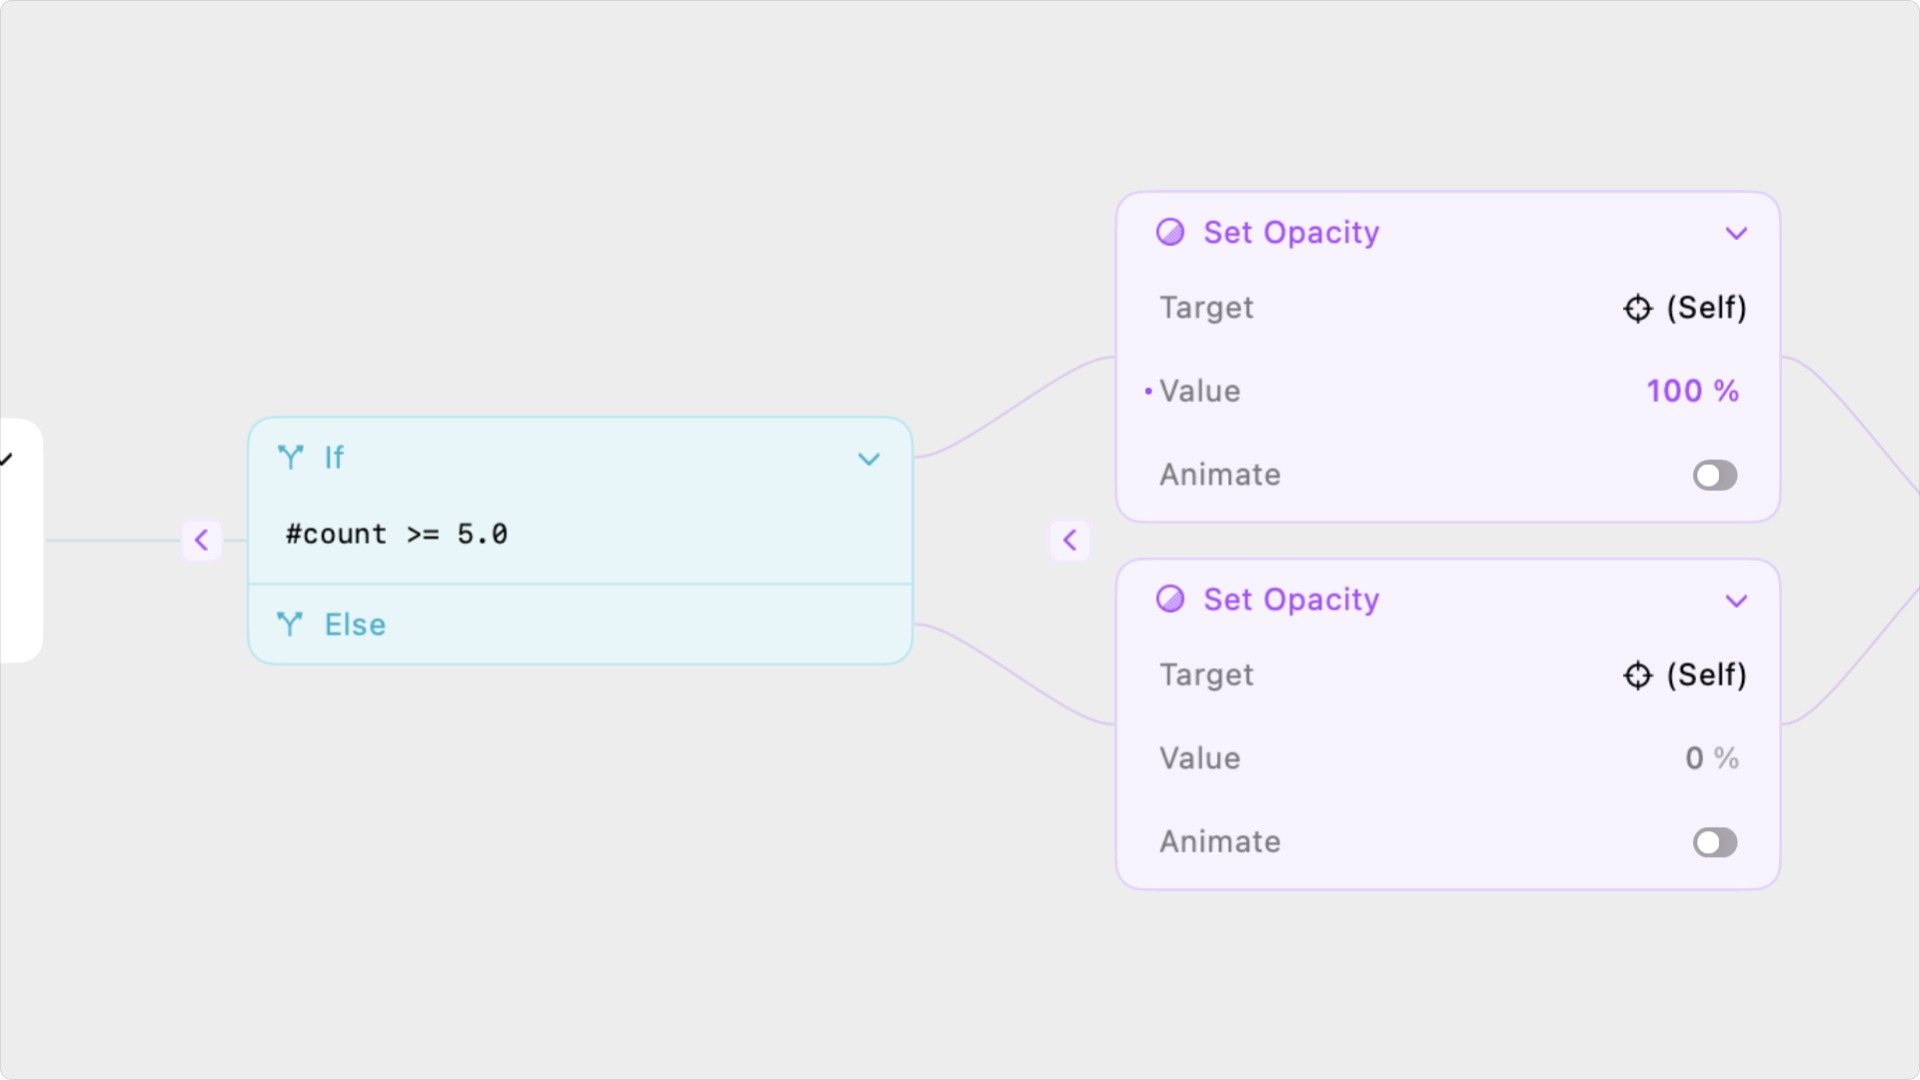Click target crosshair icon in bottom Set Opacity card
Image resolution: width=1920 pixels, height=1080 pixels.
click(1637, 675)
